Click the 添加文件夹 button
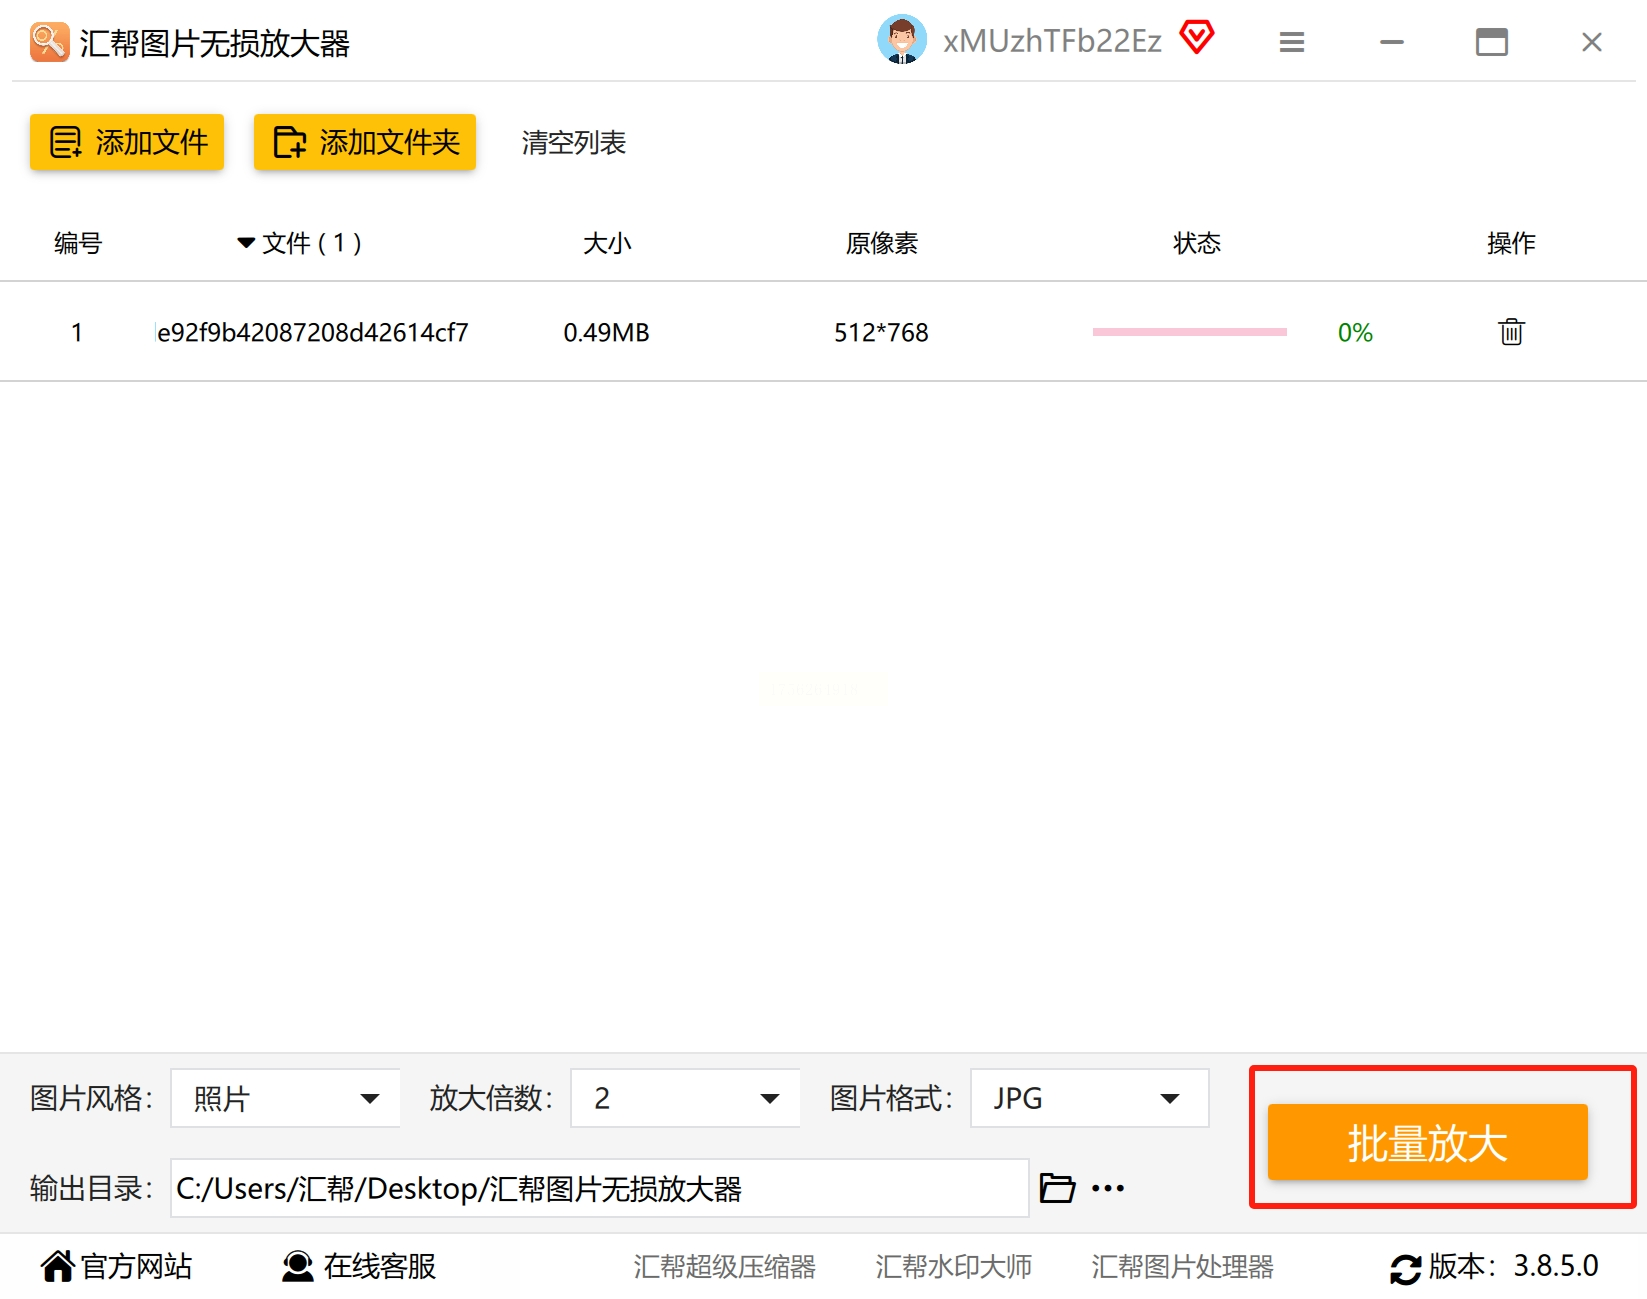1647x1299 pixels. click(365, 142)
